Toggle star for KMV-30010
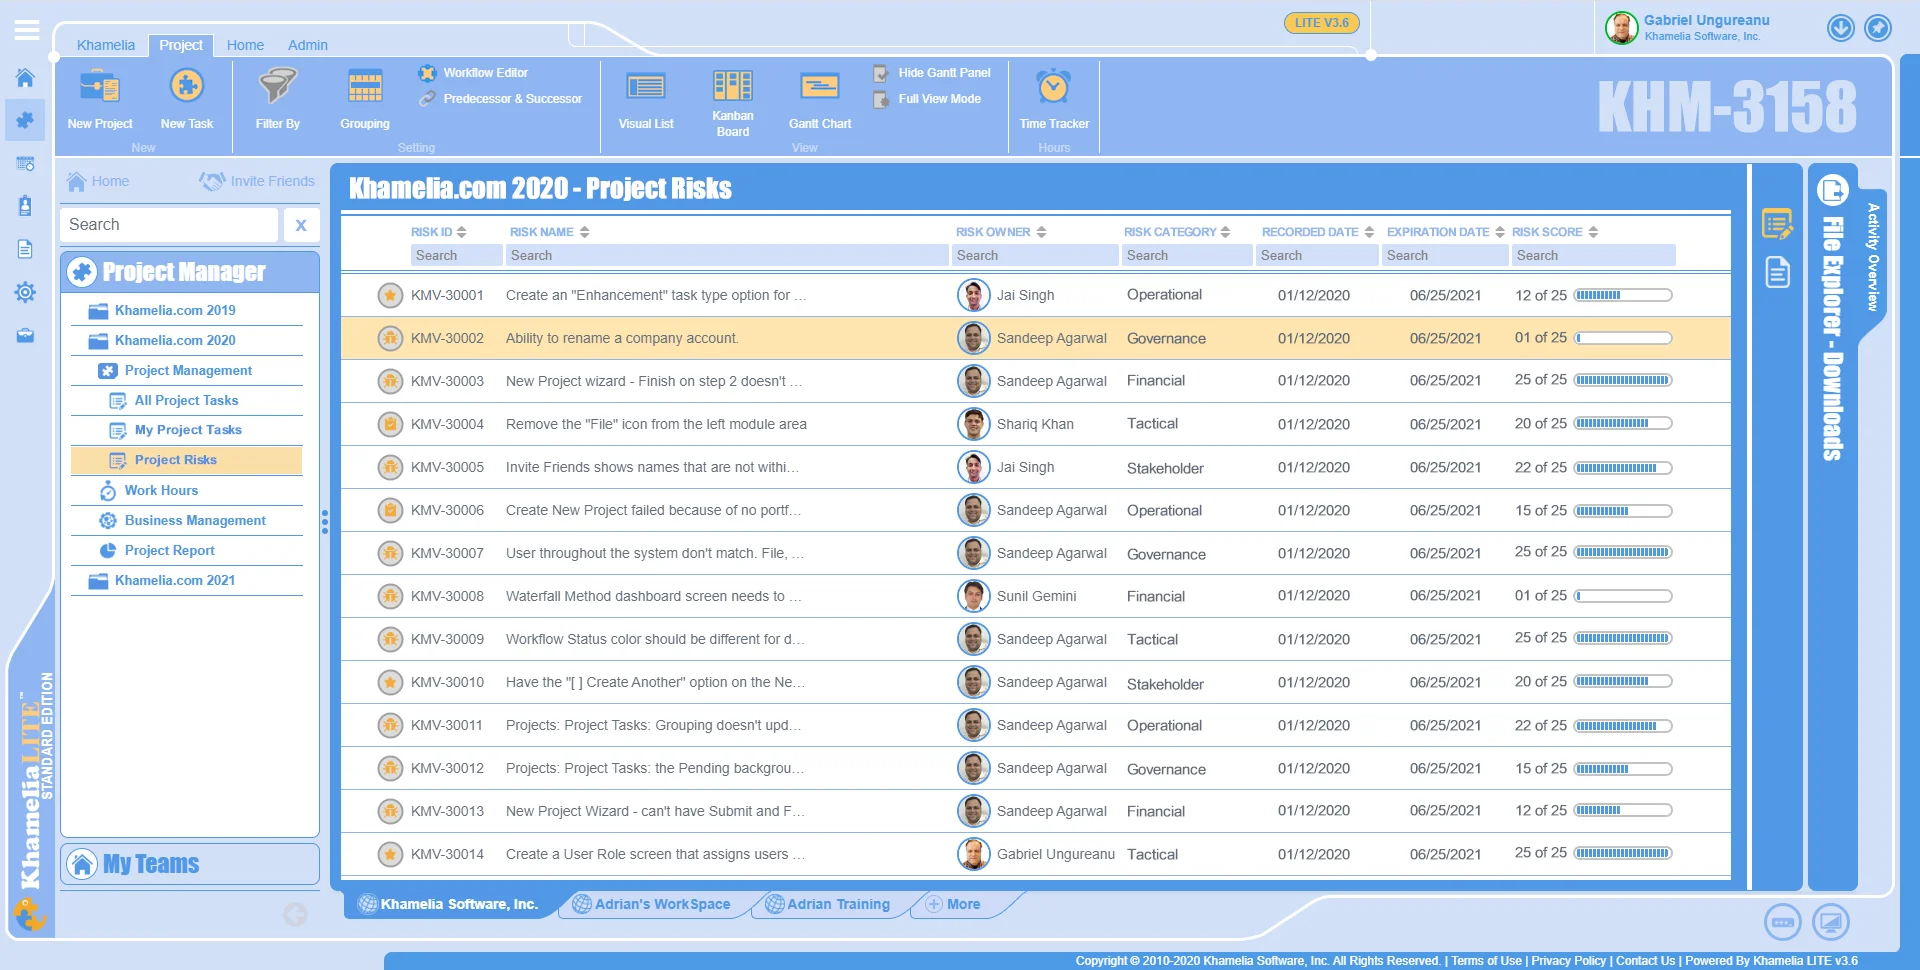This screenshot has height=970, width=1920. tap(390, 683)
